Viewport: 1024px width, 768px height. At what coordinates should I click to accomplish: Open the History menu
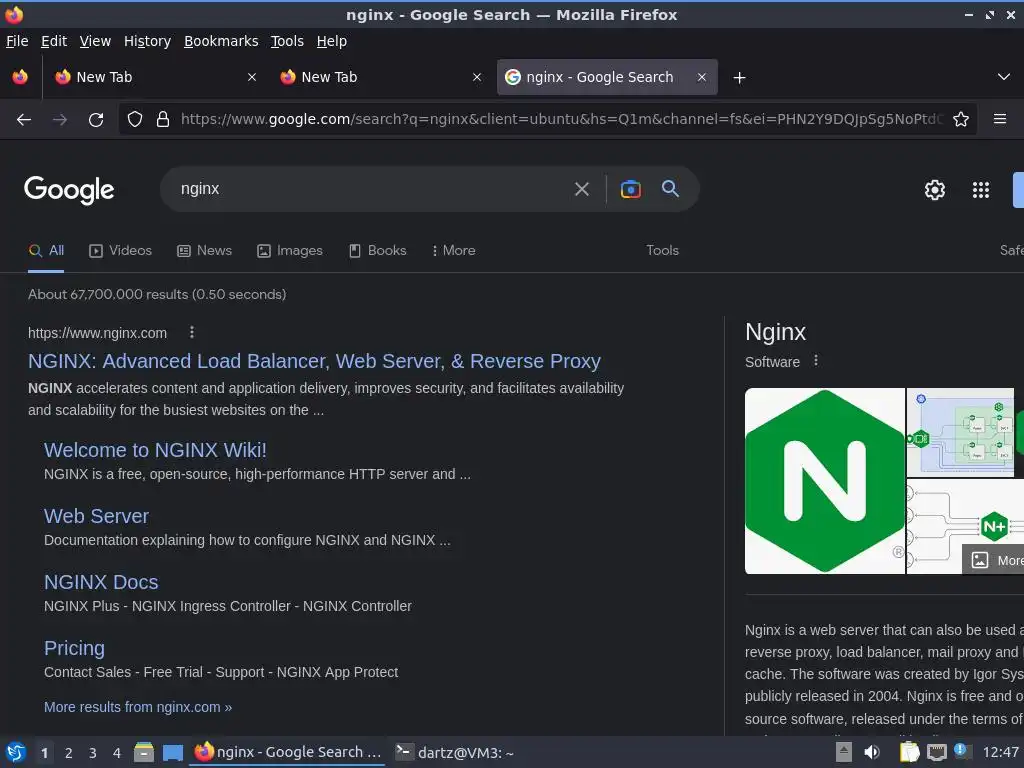(148, 41)
